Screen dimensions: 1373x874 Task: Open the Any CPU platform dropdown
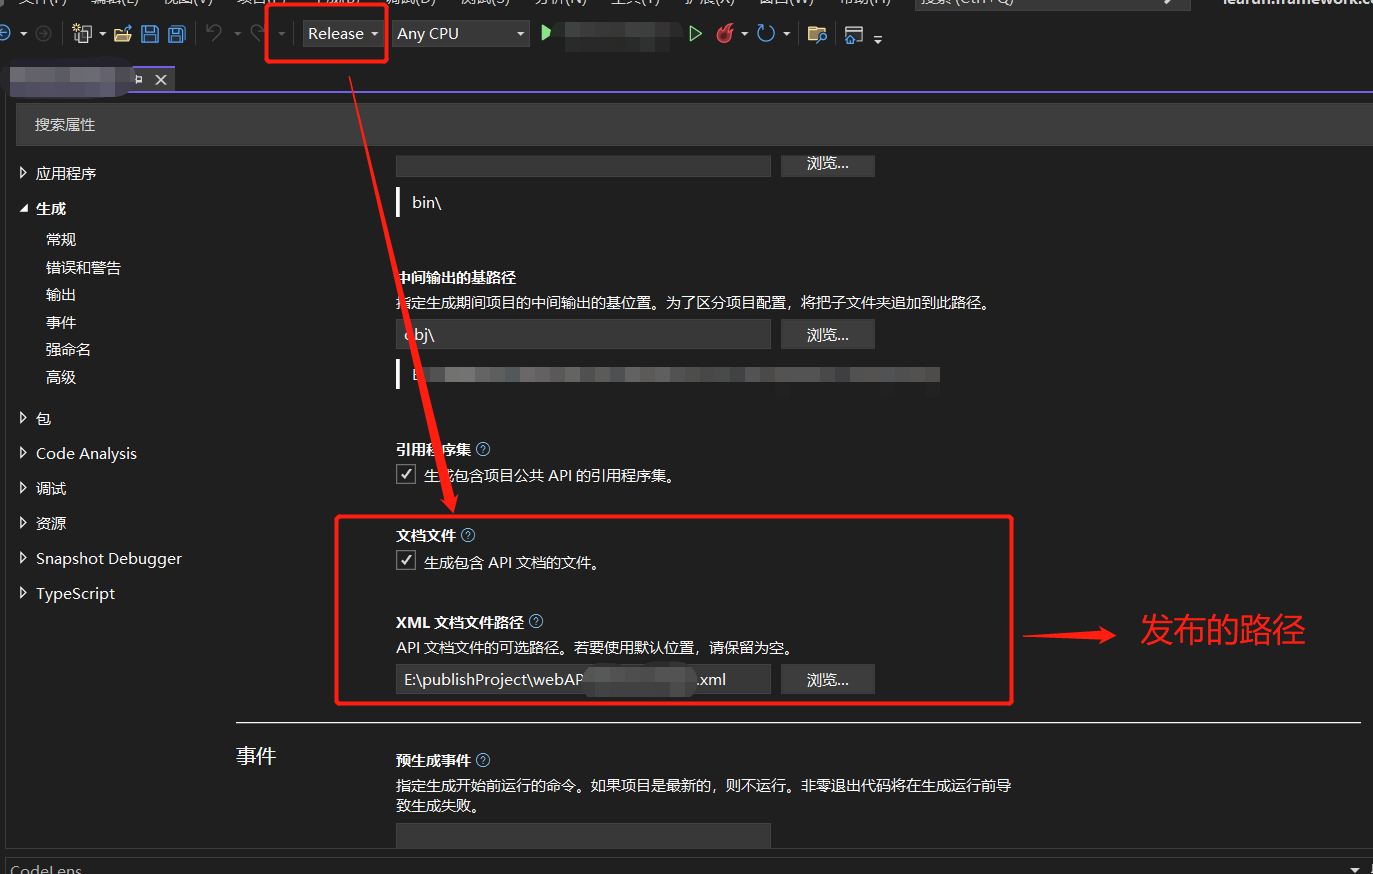point(461,34)
